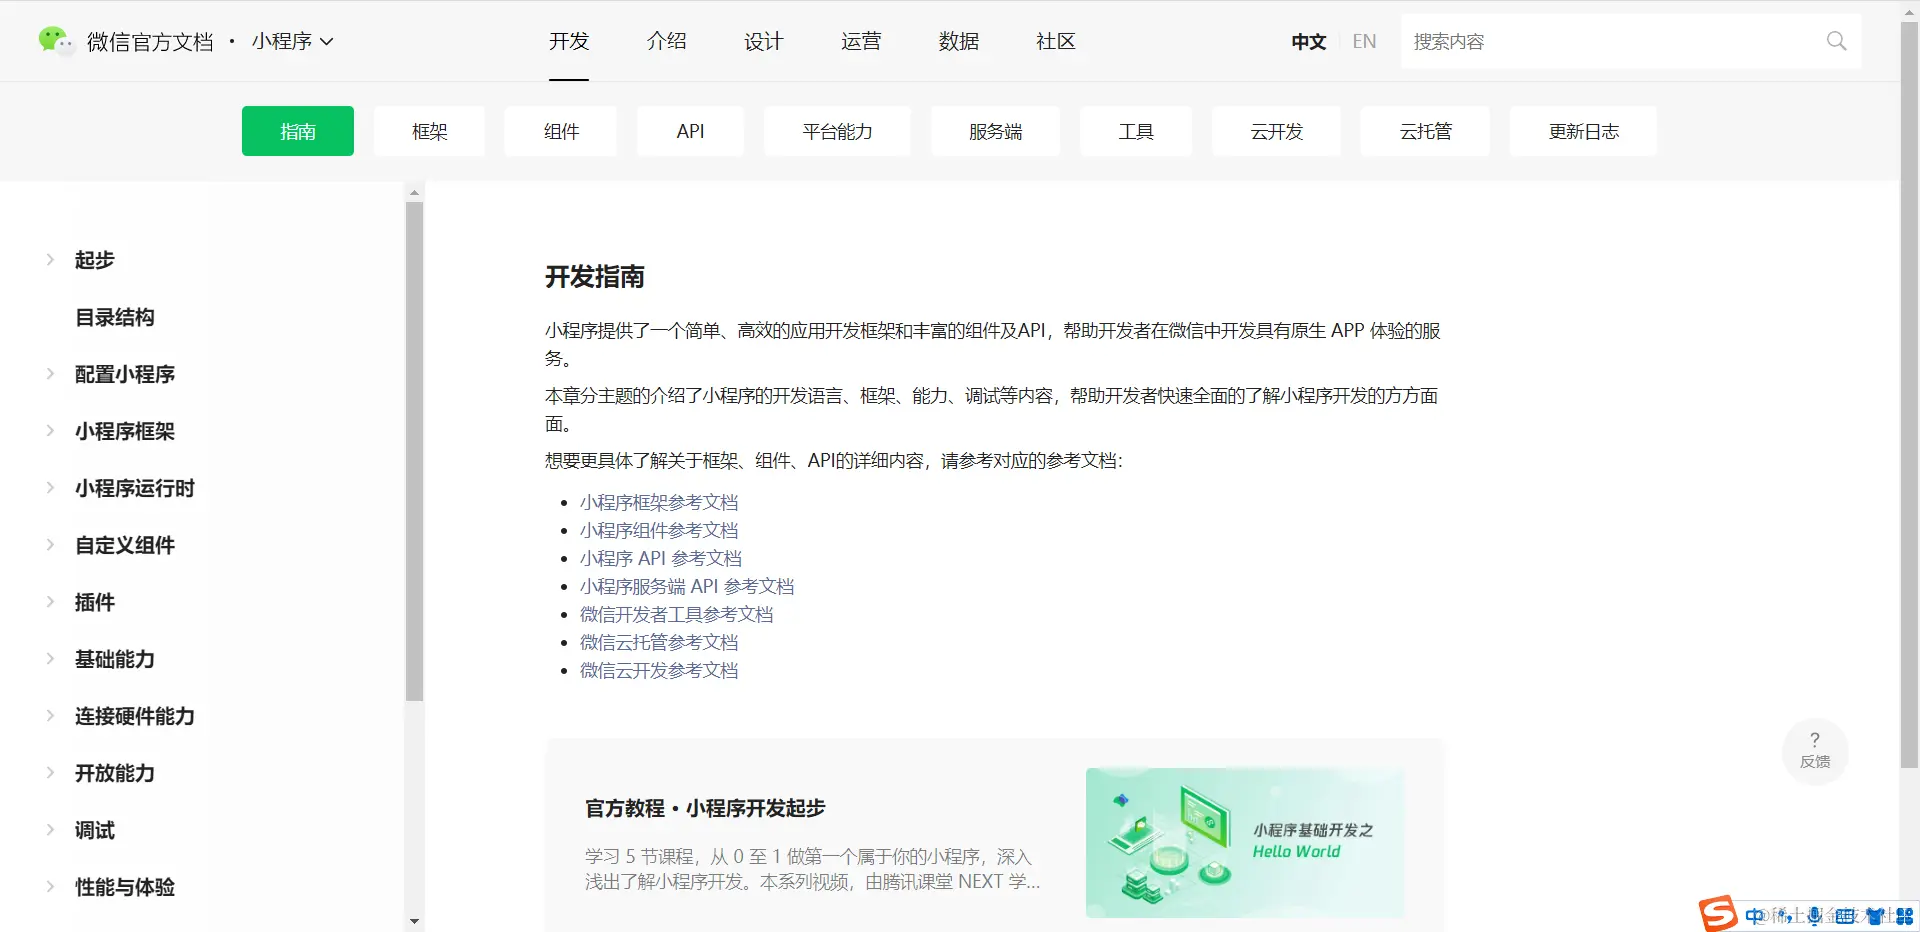Switch to the 运营 top tab
The height and width of the screenshot is (932, 1920).
pyautogui.click(x=861, y=41)
